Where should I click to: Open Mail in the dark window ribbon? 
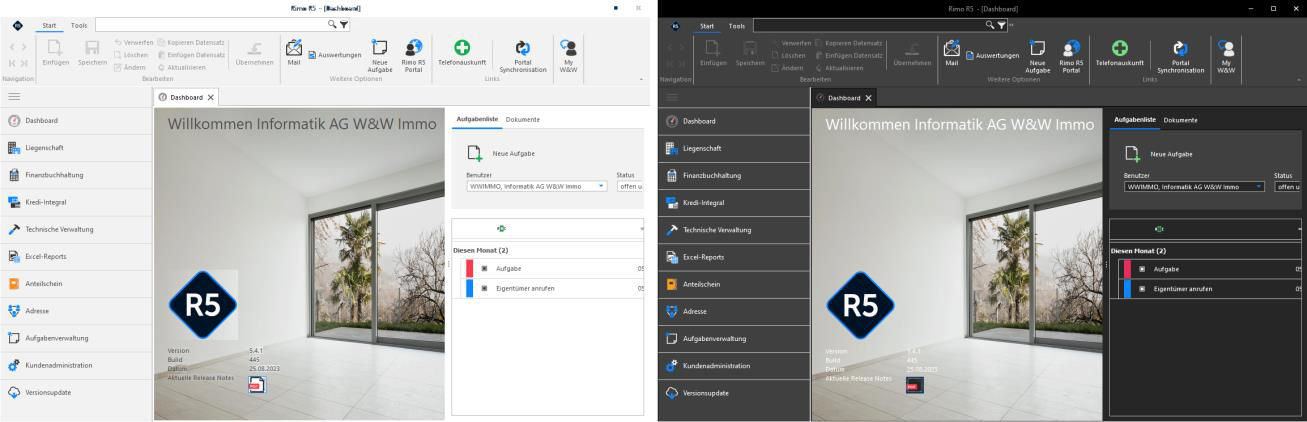coord(952,53)
